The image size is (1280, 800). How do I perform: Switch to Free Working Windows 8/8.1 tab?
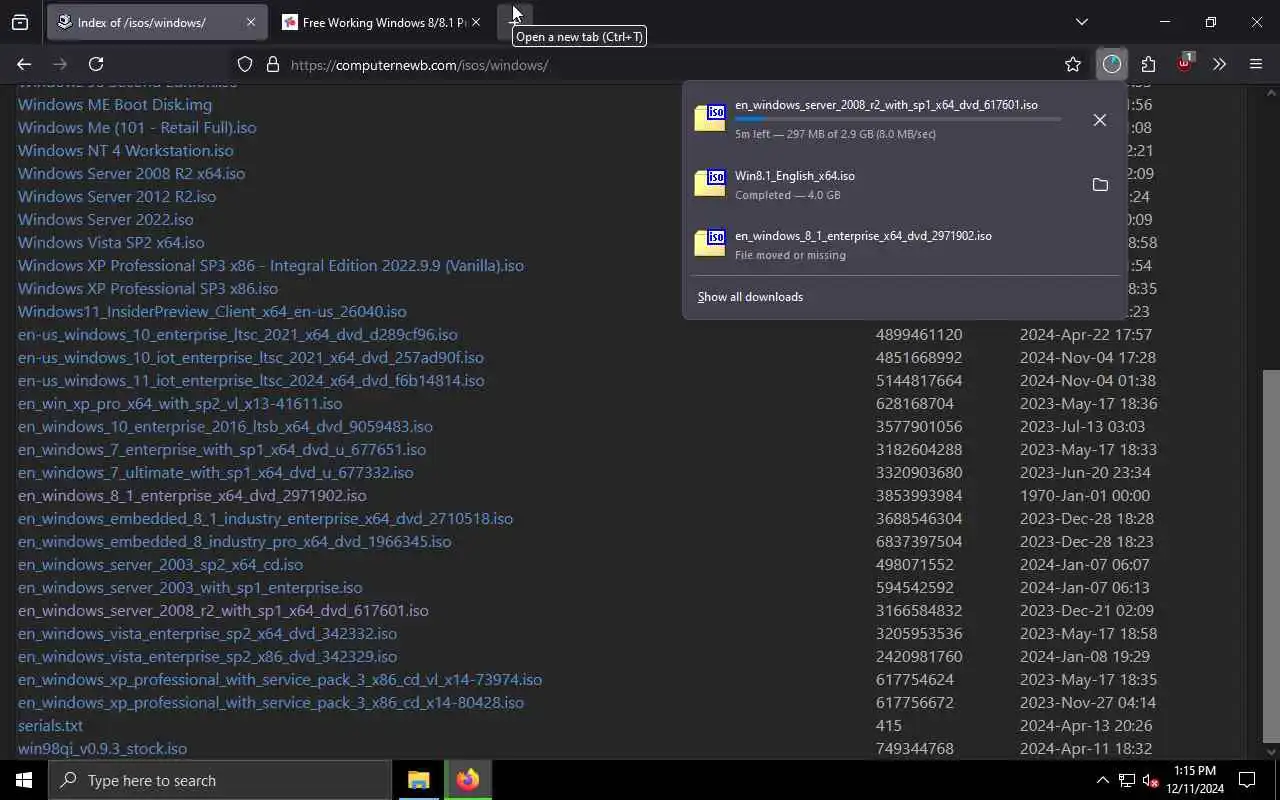[383, 22]
